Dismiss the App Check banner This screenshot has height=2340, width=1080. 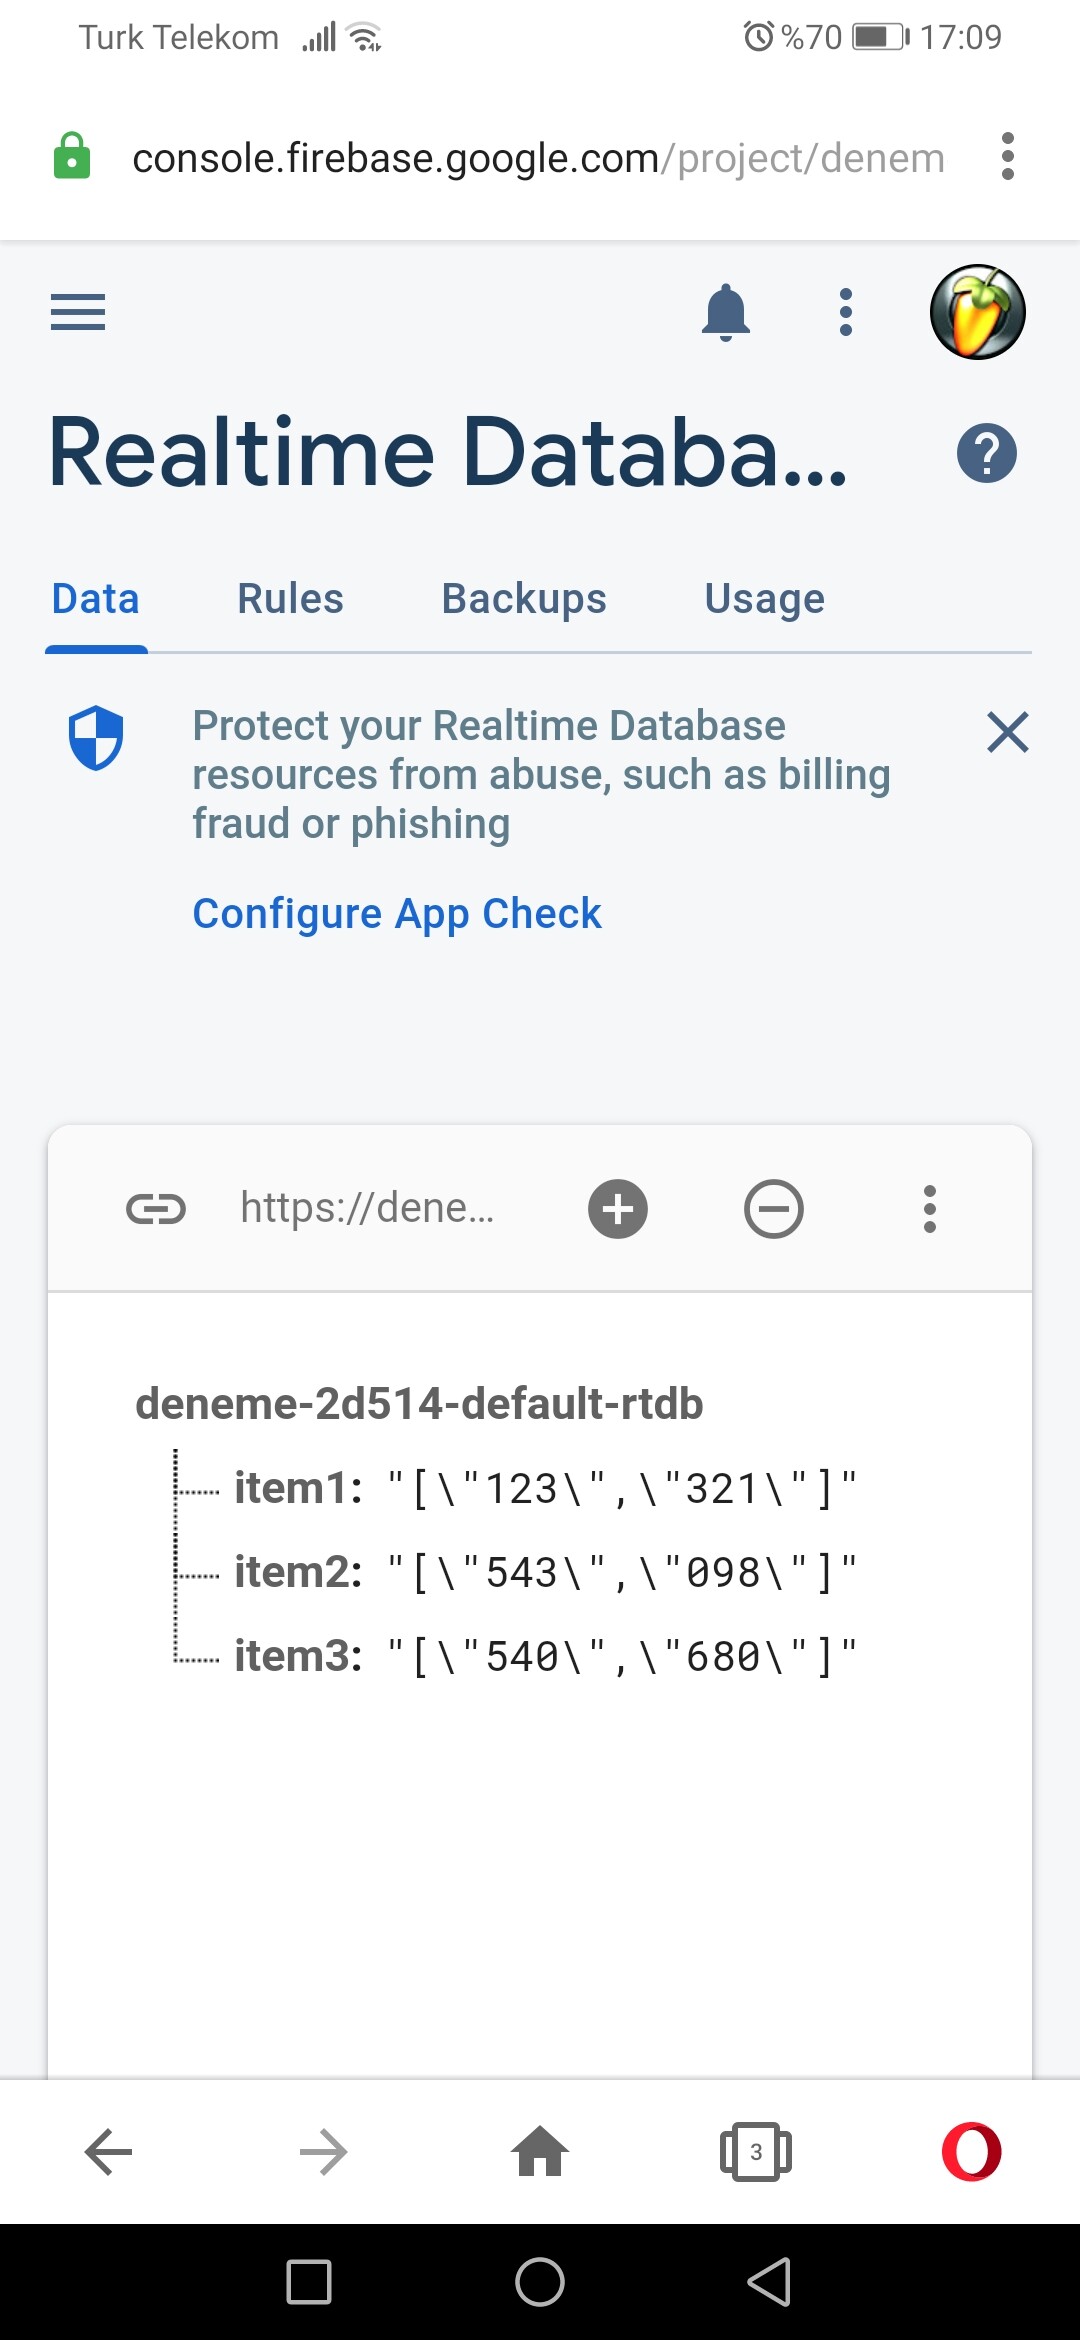point(1008,732)
